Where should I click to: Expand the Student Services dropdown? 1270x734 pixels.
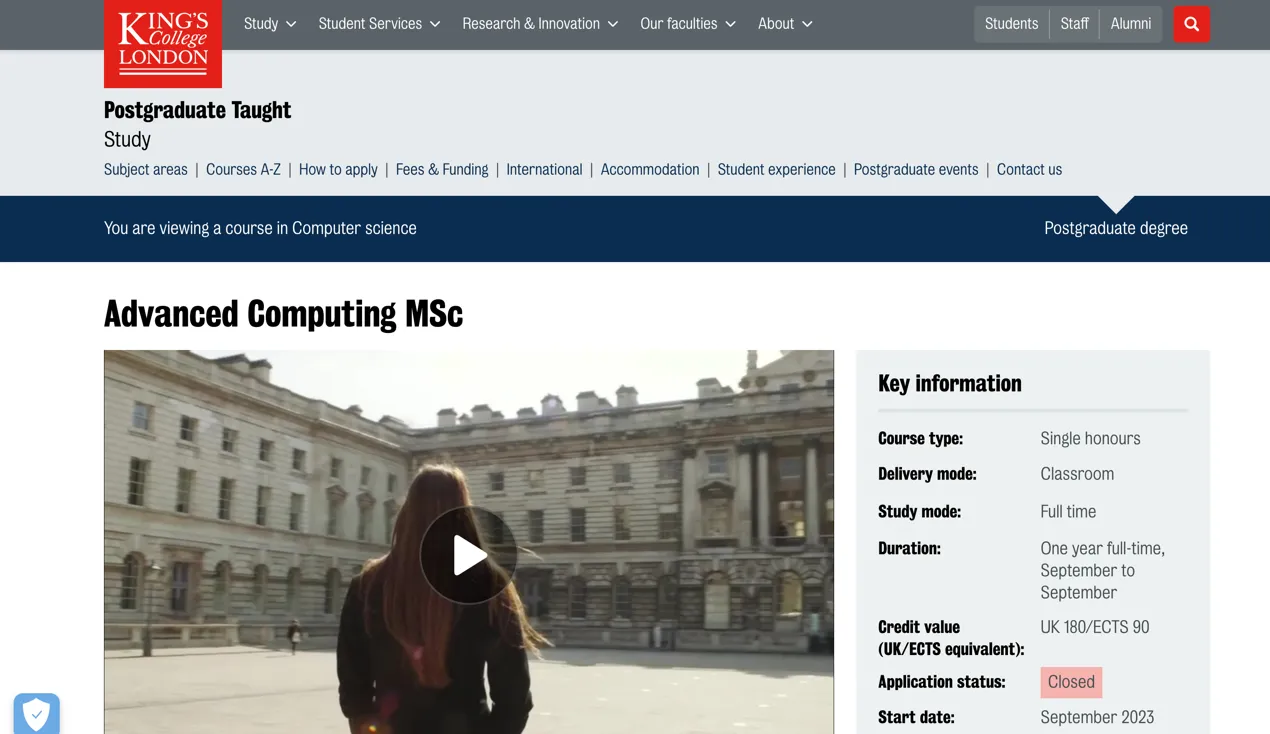pyautogui.click(x=379, y=24)
